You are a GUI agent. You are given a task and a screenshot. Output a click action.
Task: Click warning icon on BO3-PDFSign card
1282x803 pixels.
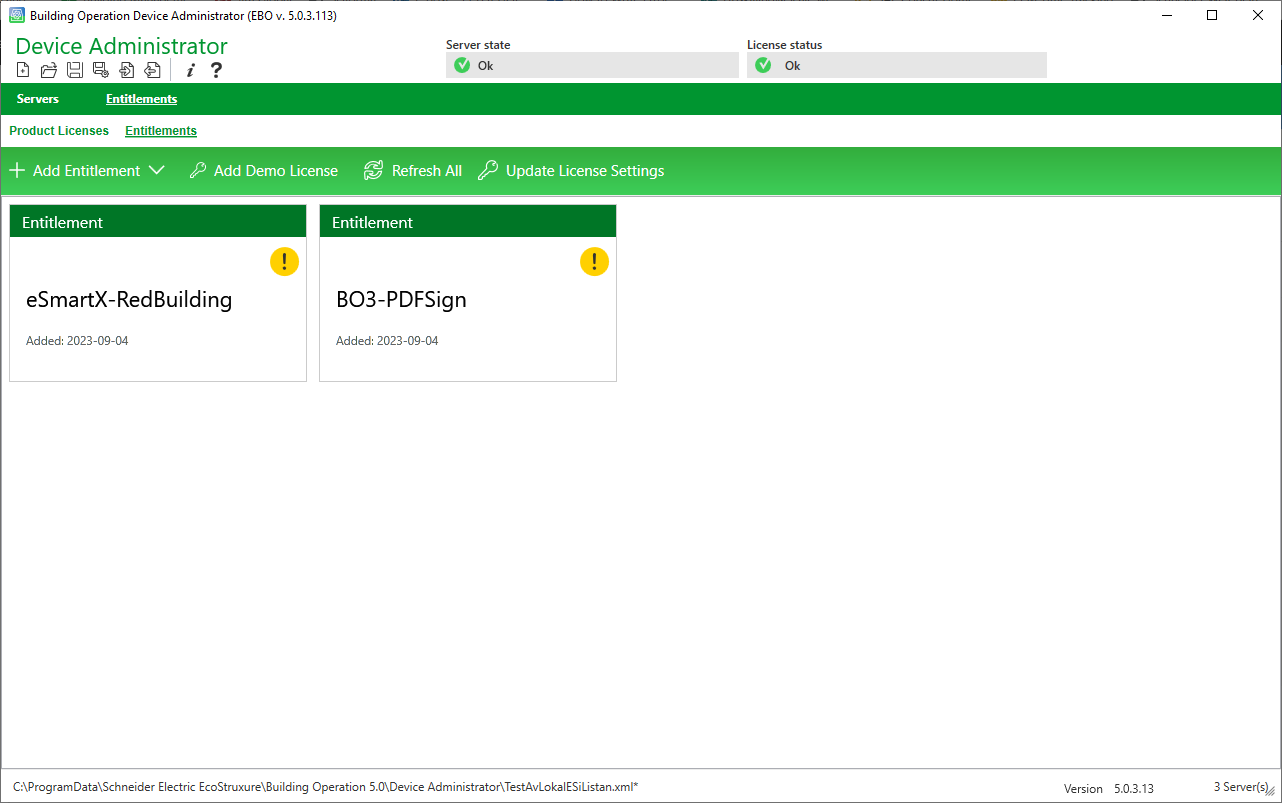[x=595, y=262]
